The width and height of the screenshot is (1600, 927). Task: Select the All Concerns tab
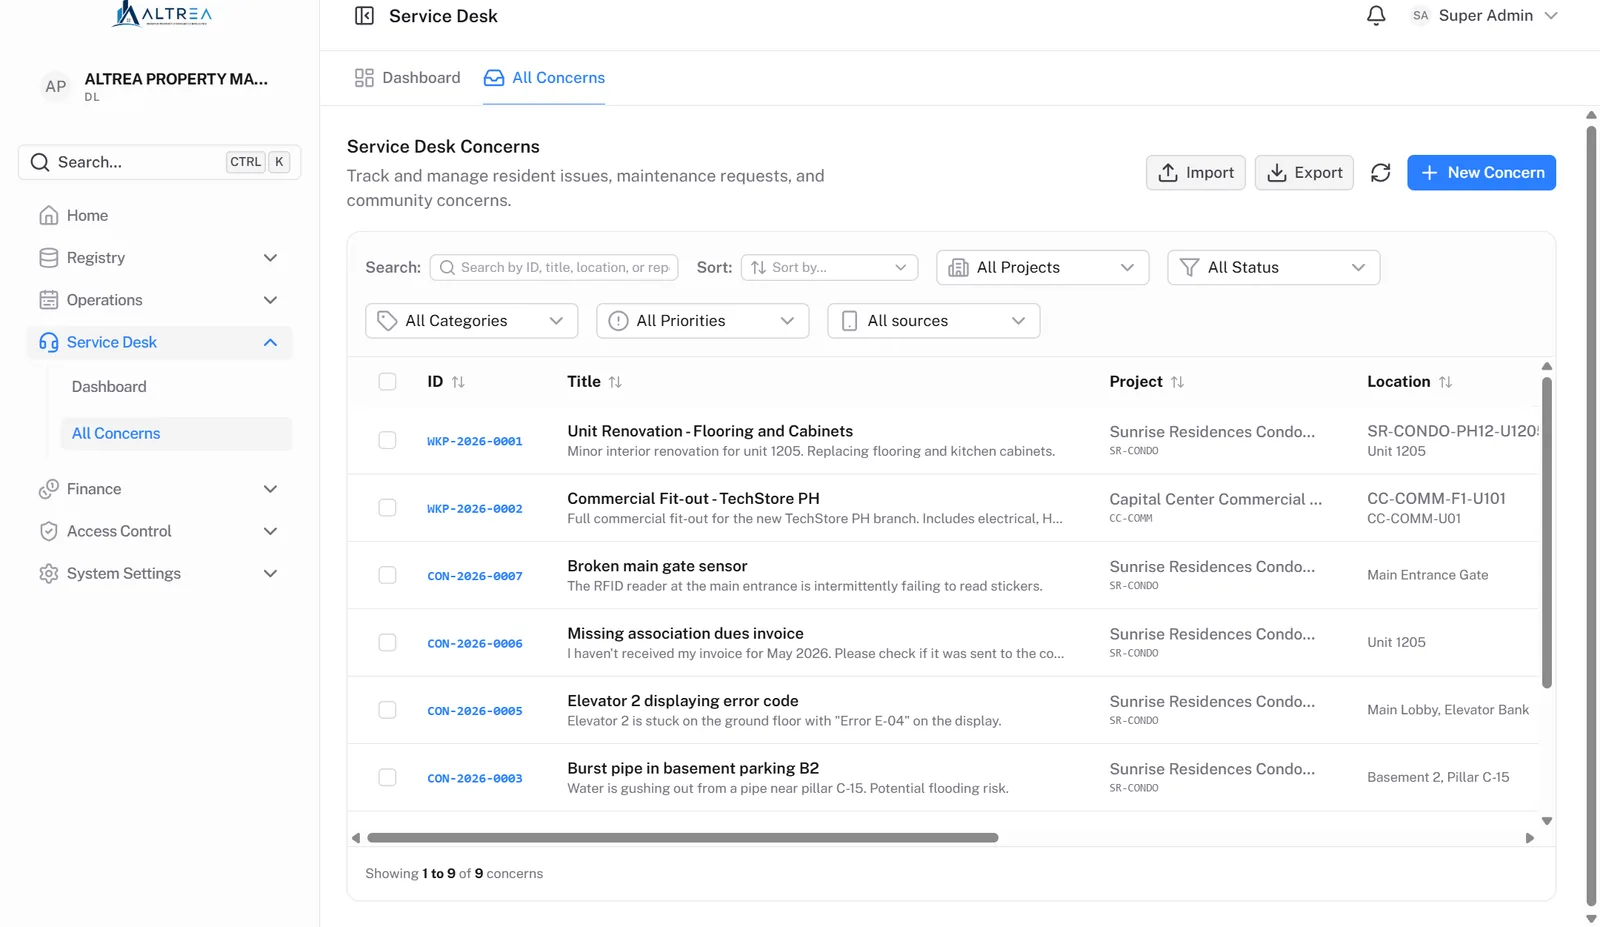pyautogui.click(x=544, y=78)
